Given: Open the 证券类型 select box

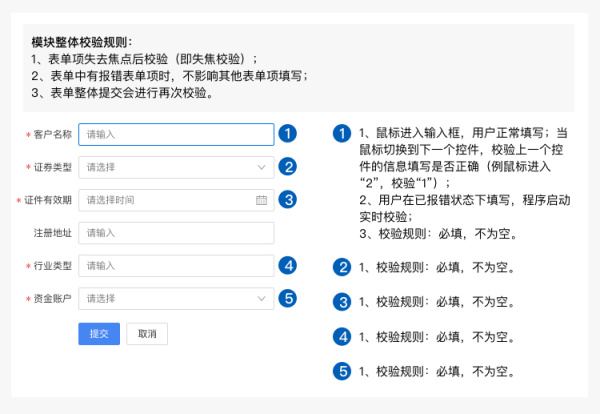Looking at the screenshot, I should click(176, 167).
